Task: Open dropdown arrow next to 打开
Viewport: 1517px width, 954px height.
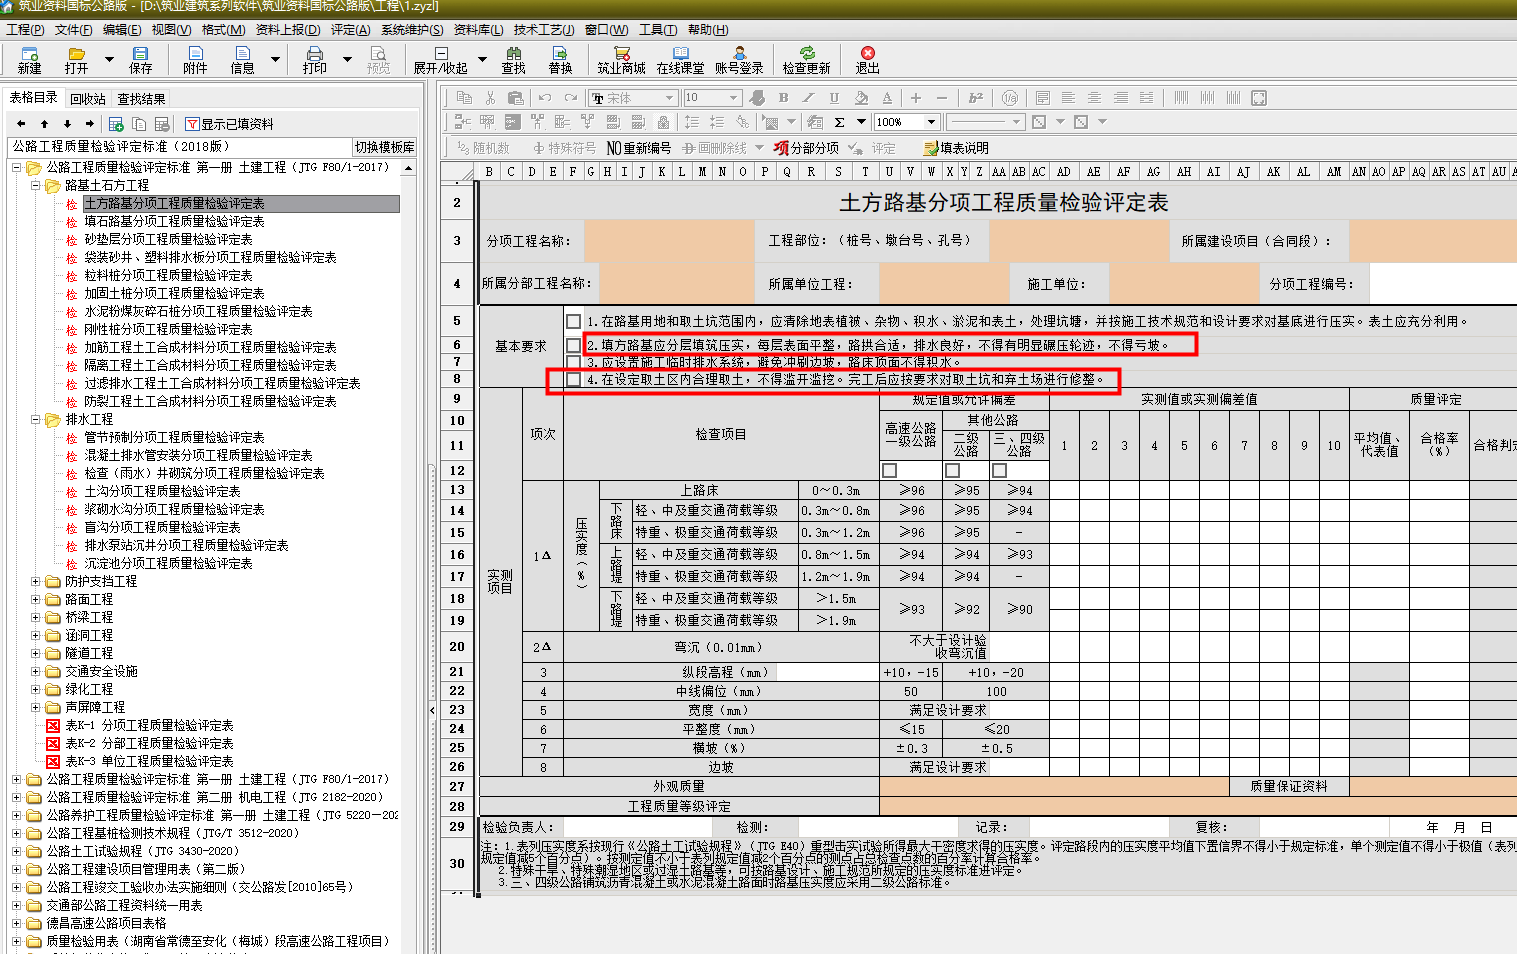Action: (112, 59)
